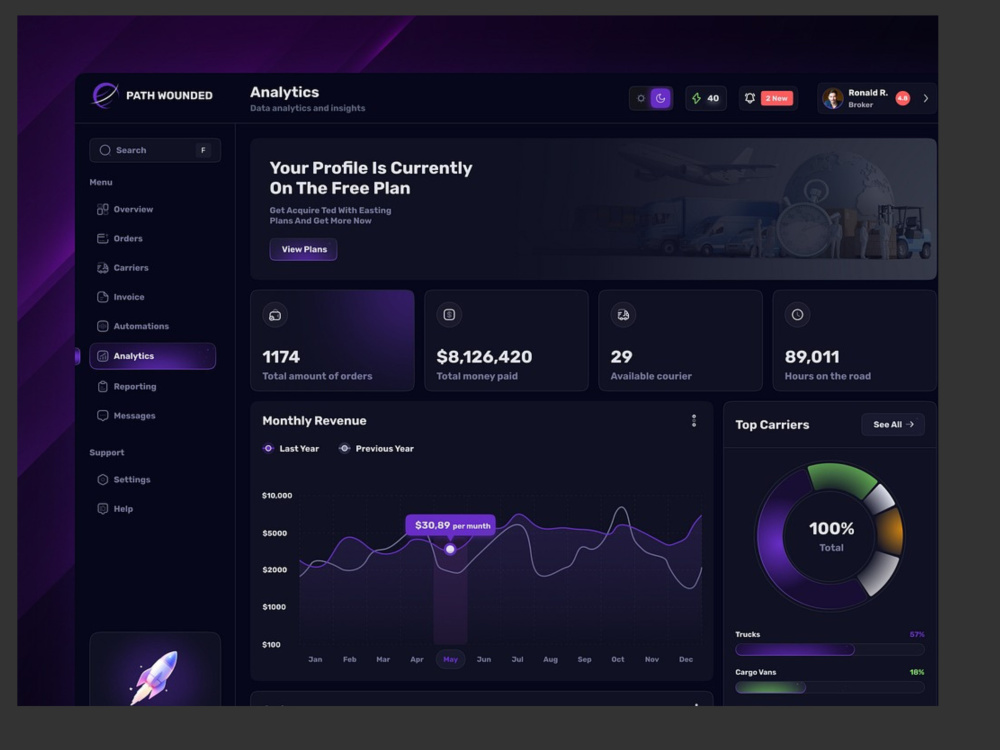Select the Oct month label
This screenshot has width=1000, height=750.
point(618,659)
